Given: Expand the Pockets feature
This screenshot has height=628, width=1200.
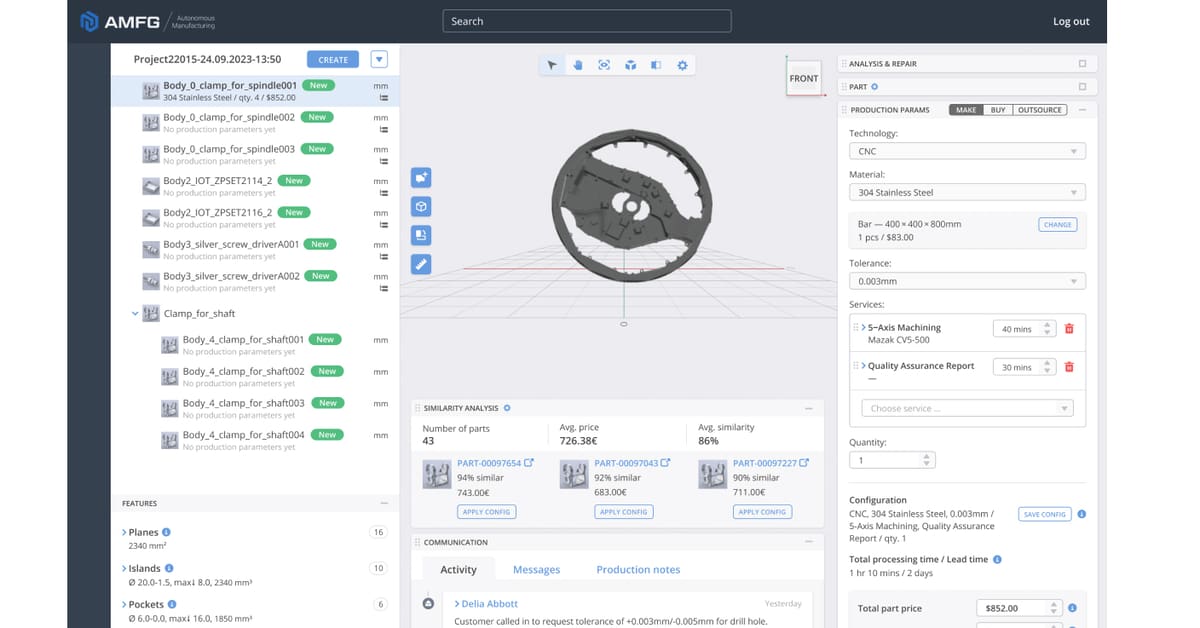Looking at the screenshot, I should click(124, 605).
